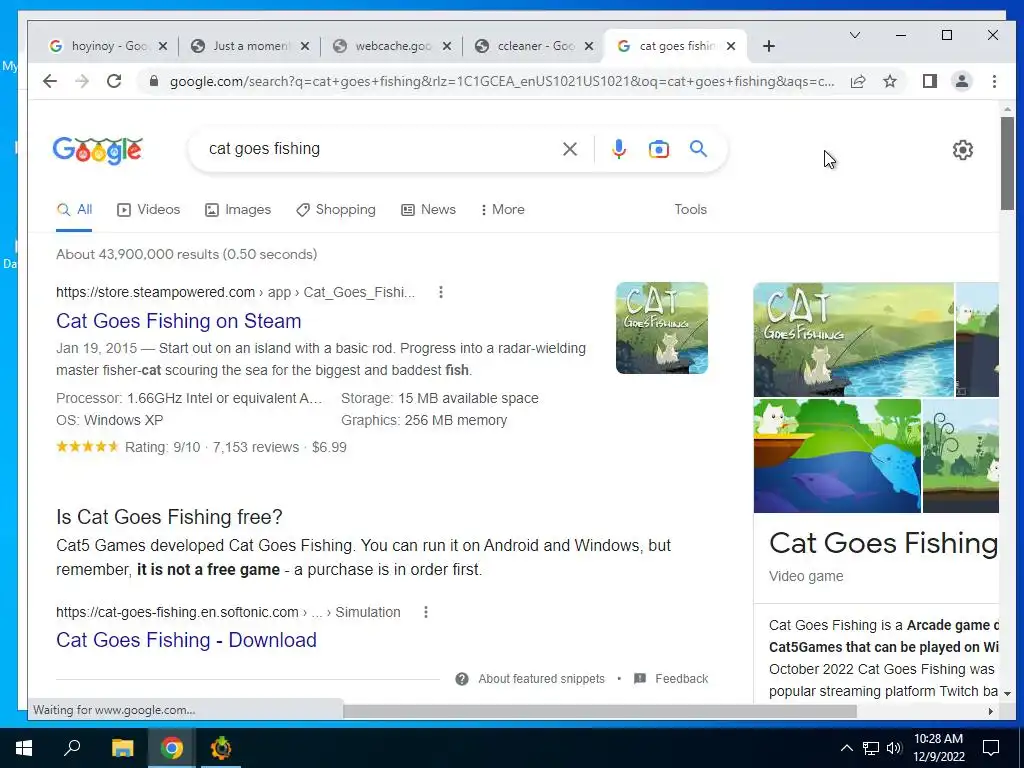Open the Windows Start menu
The image size is (1024, 768).
pos(24,748)
